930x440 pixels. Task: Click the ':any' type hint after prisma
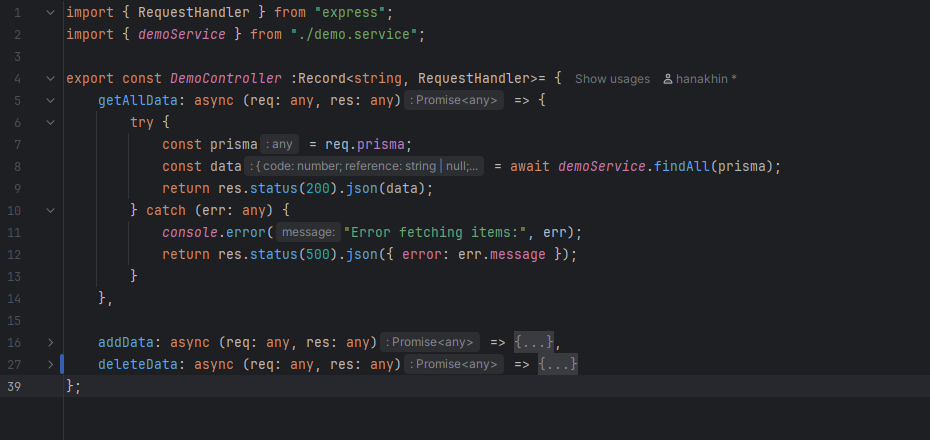tap(278, 145)
